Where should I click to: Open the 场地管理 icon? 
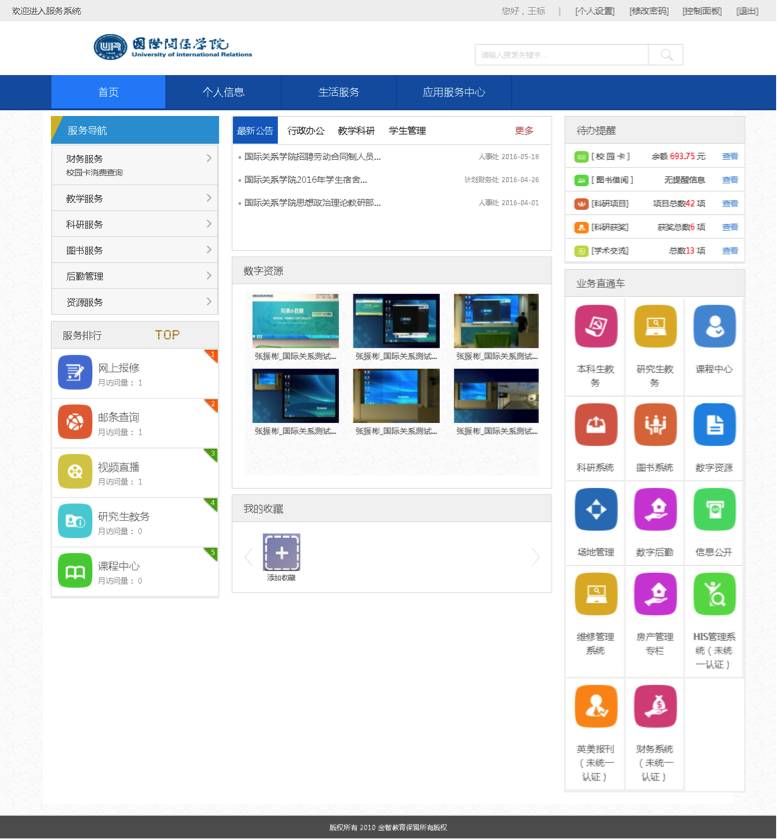596,509
